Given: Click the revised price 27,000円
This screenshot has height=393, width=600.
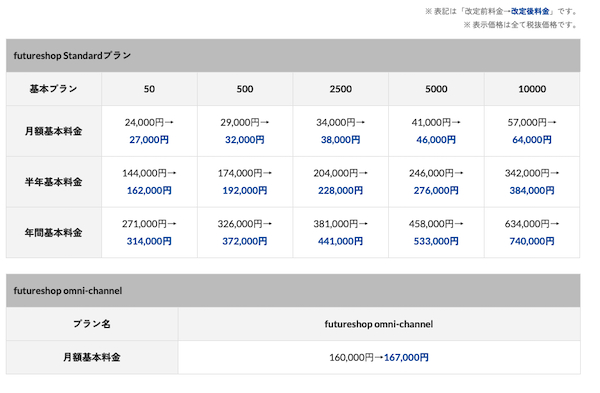Looking at the screenshot, I should coord(149,140).
